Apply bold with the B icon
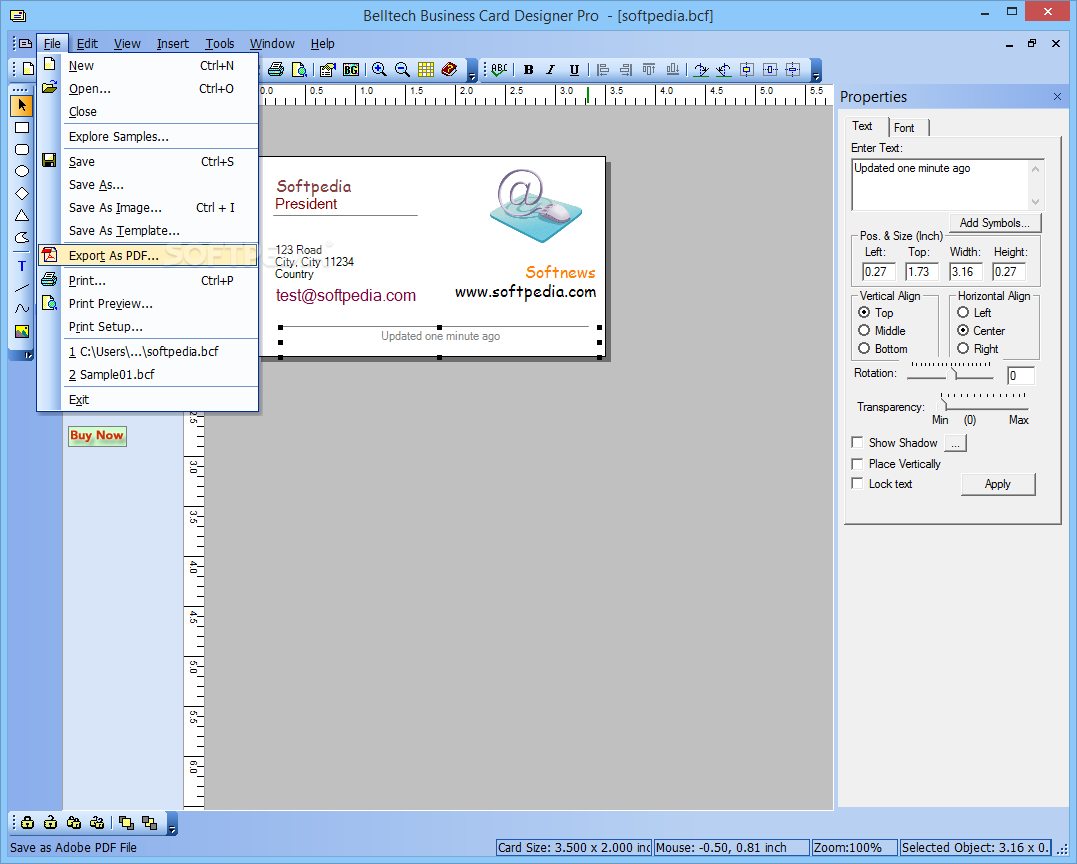The height and width of the screenshot is (864, 1077). coord(528,69)
